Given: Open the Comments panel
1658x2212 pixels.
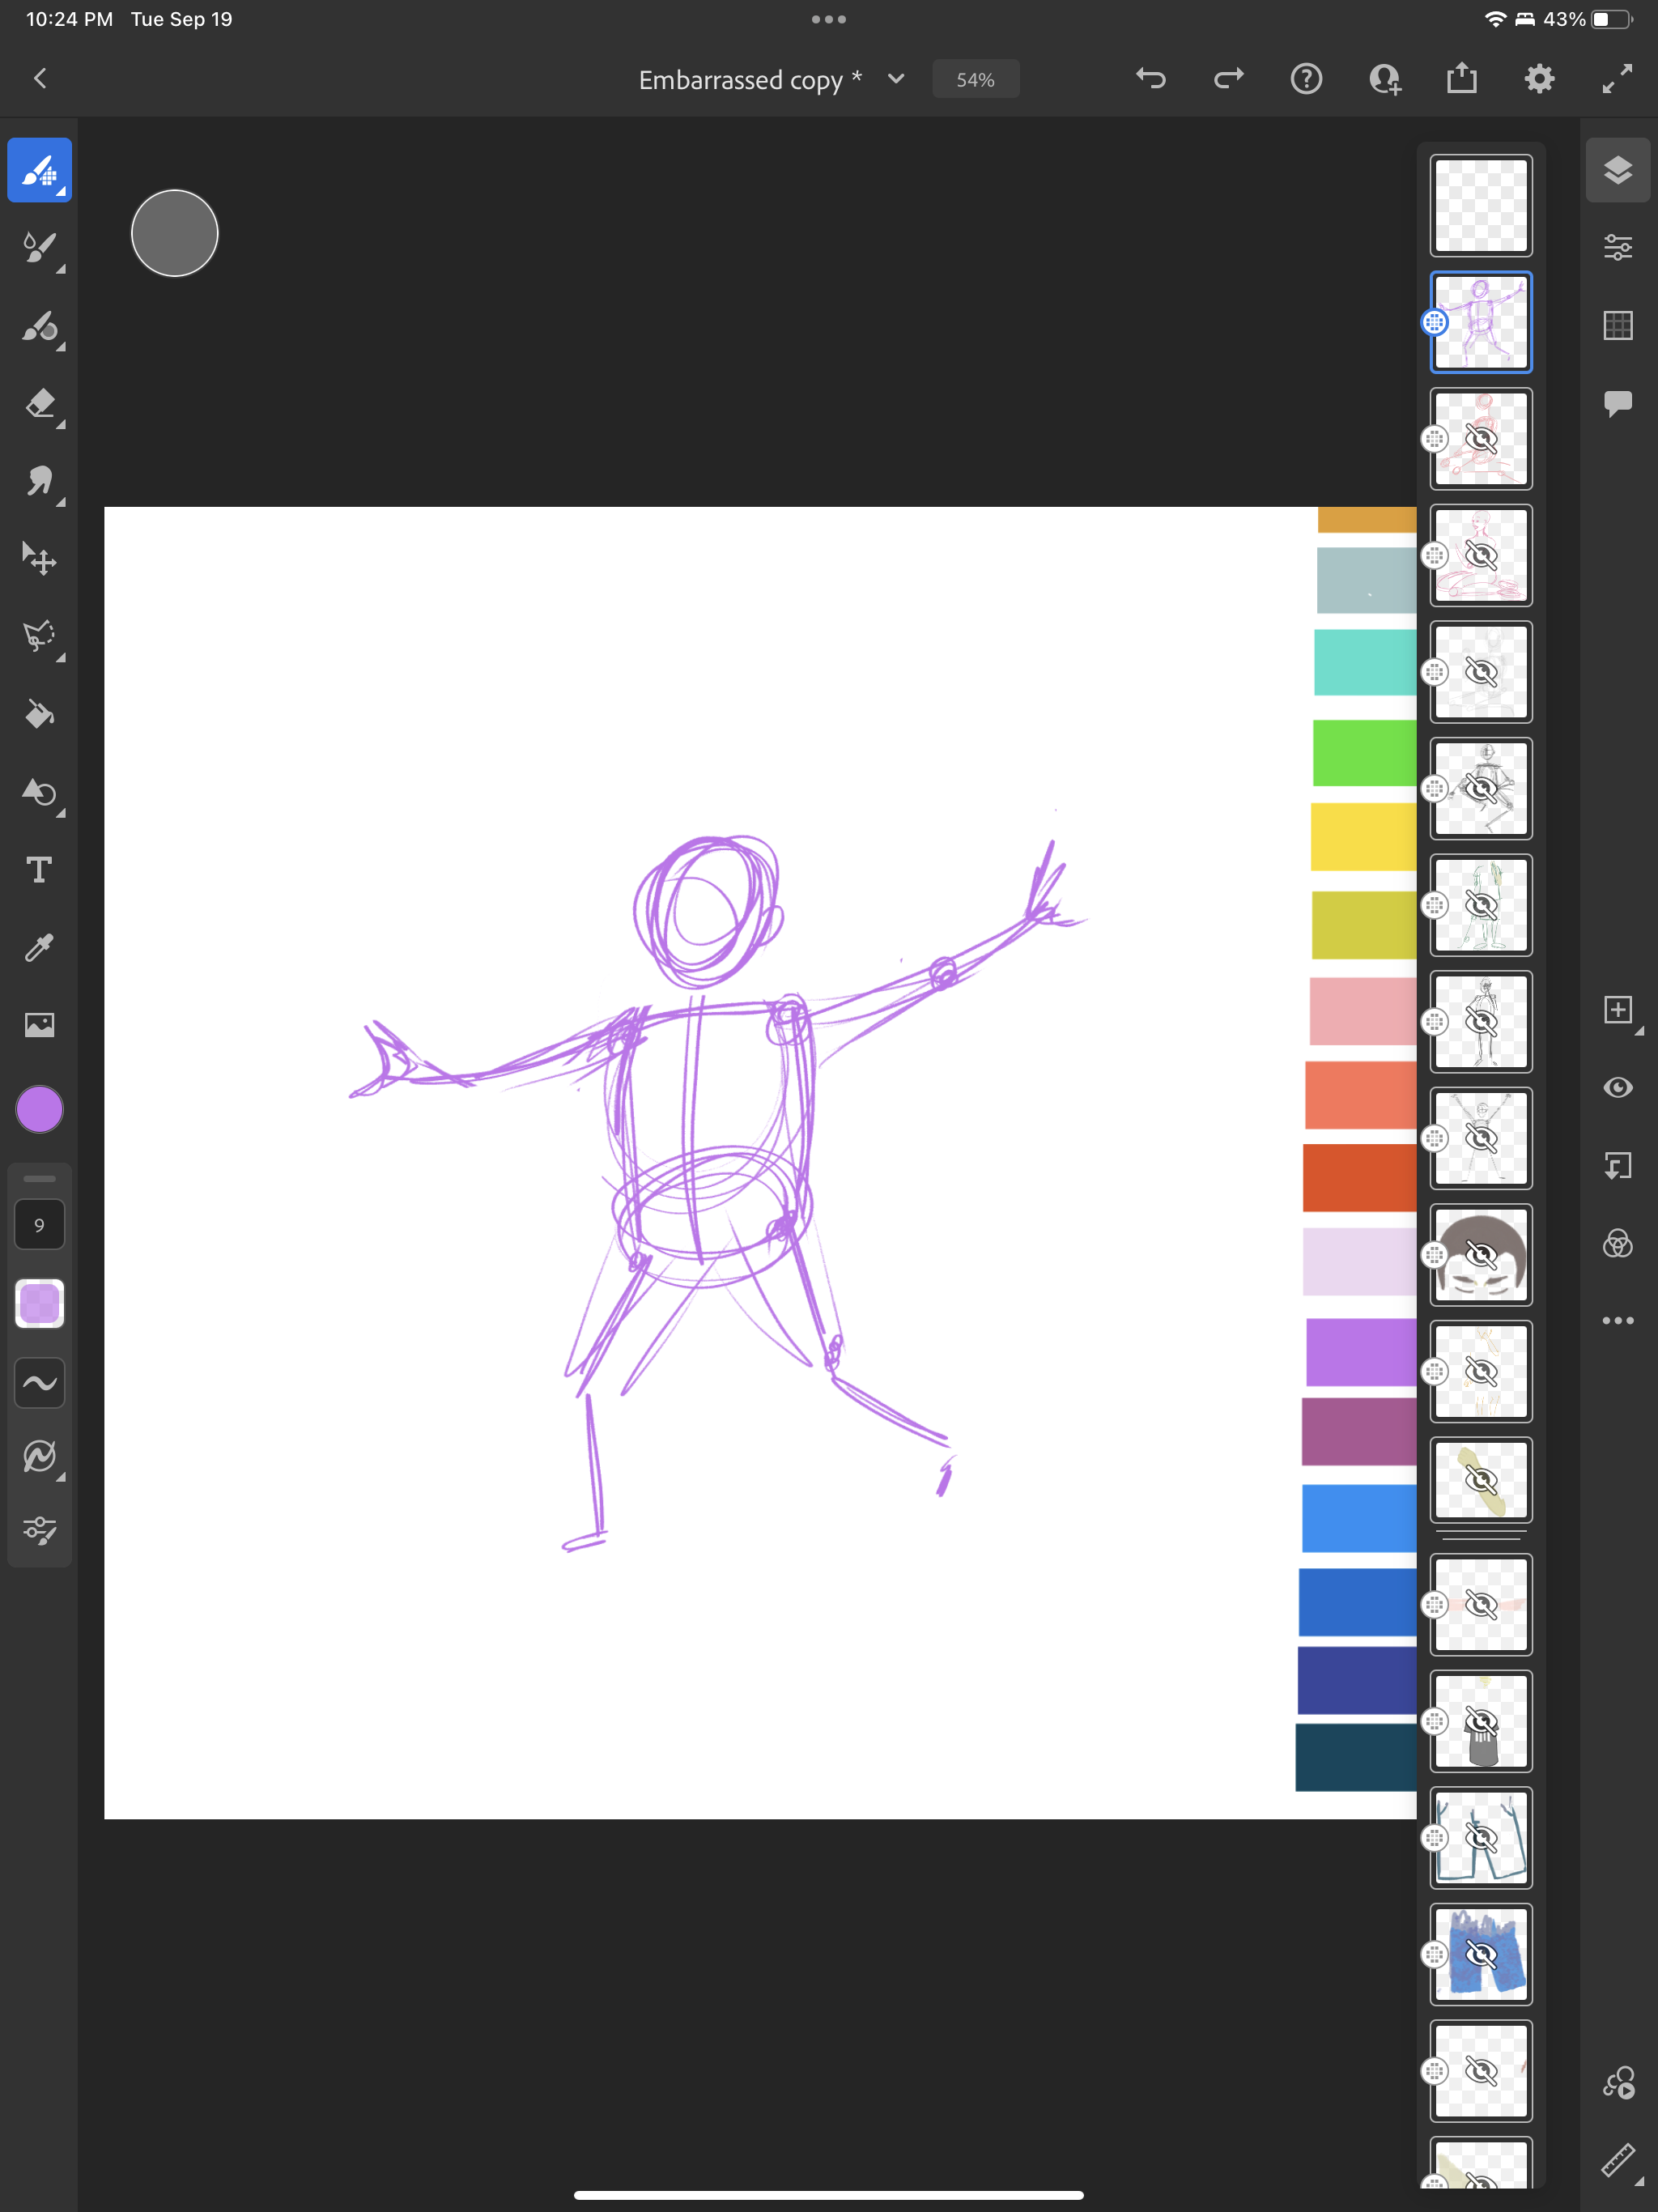Looking at the screenshot, I should click(1617, 403).
